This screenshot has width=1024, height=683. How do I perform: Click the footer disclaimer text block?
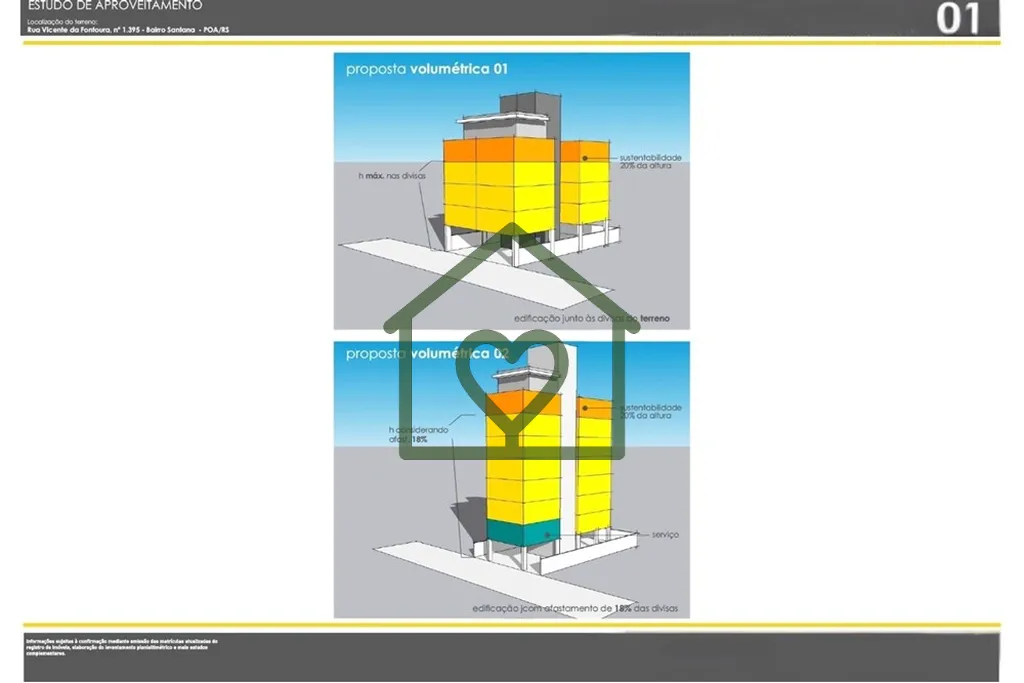[x=122, y=647]
